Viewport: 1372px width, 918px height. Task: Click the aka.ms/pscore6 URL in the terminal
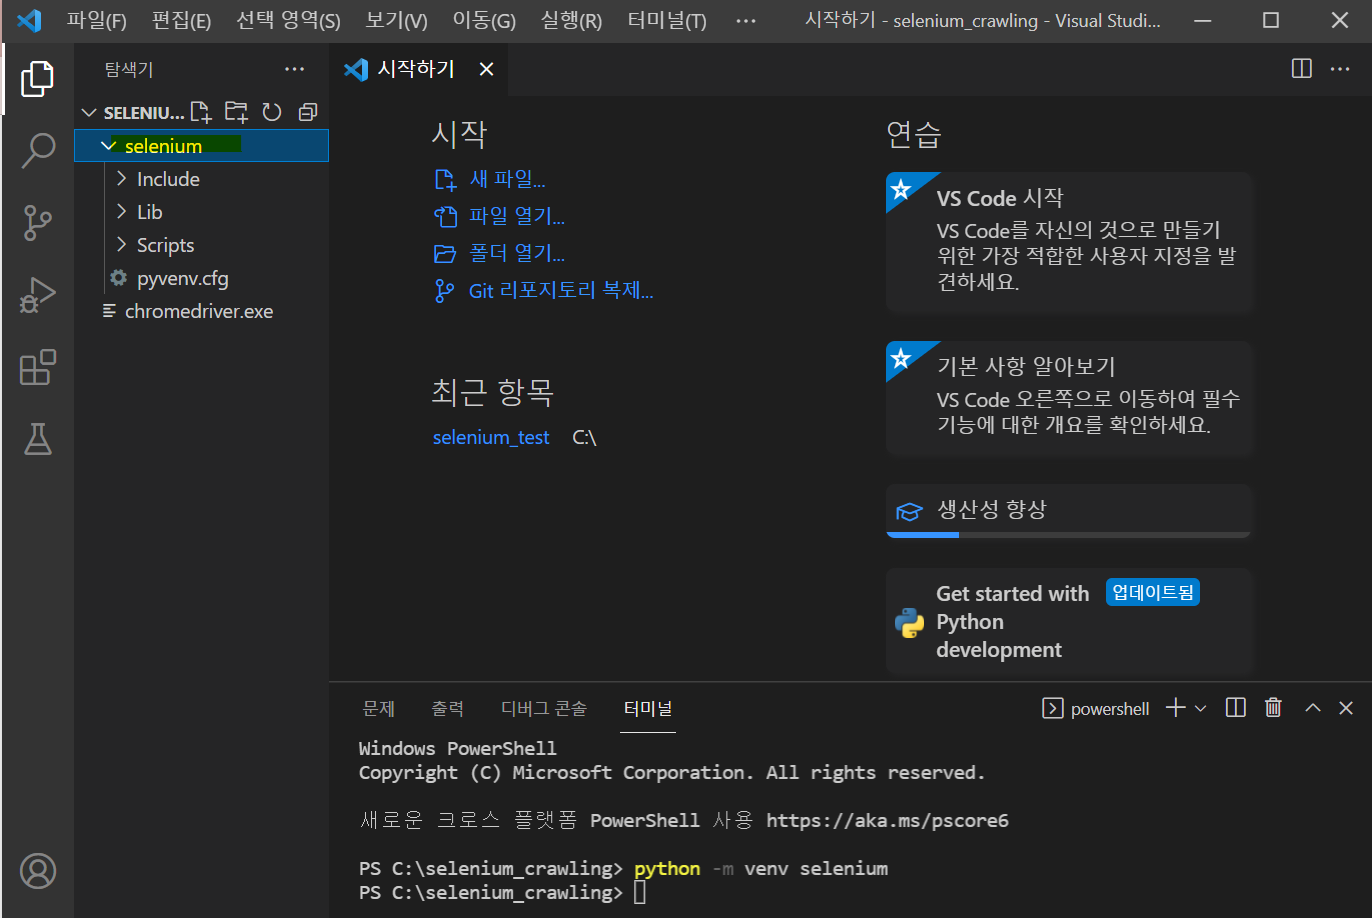887,821
